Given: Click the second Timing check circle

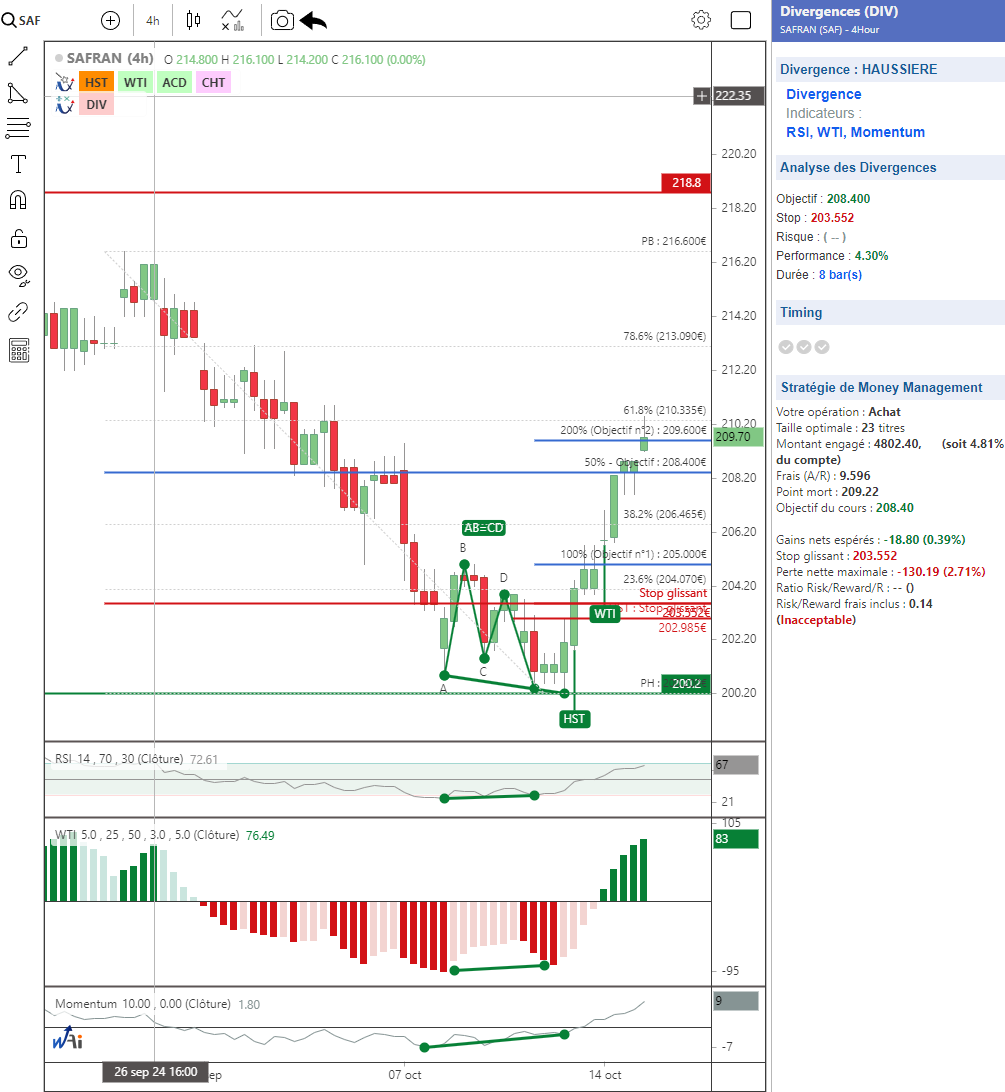Looking at the screenshot, I should click(x=804, y=347).
